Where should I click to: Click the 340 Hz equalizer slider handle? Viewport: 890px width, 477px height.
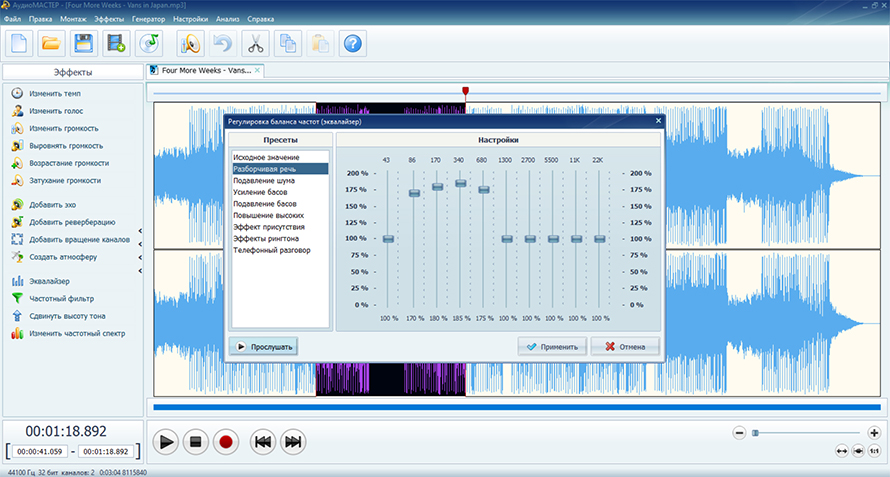460,183
